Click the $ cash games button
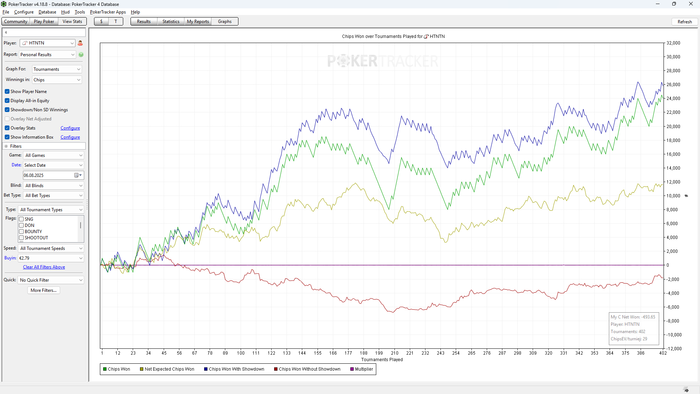Viewport: 700px width, 394px height. [x=101, y=21]
